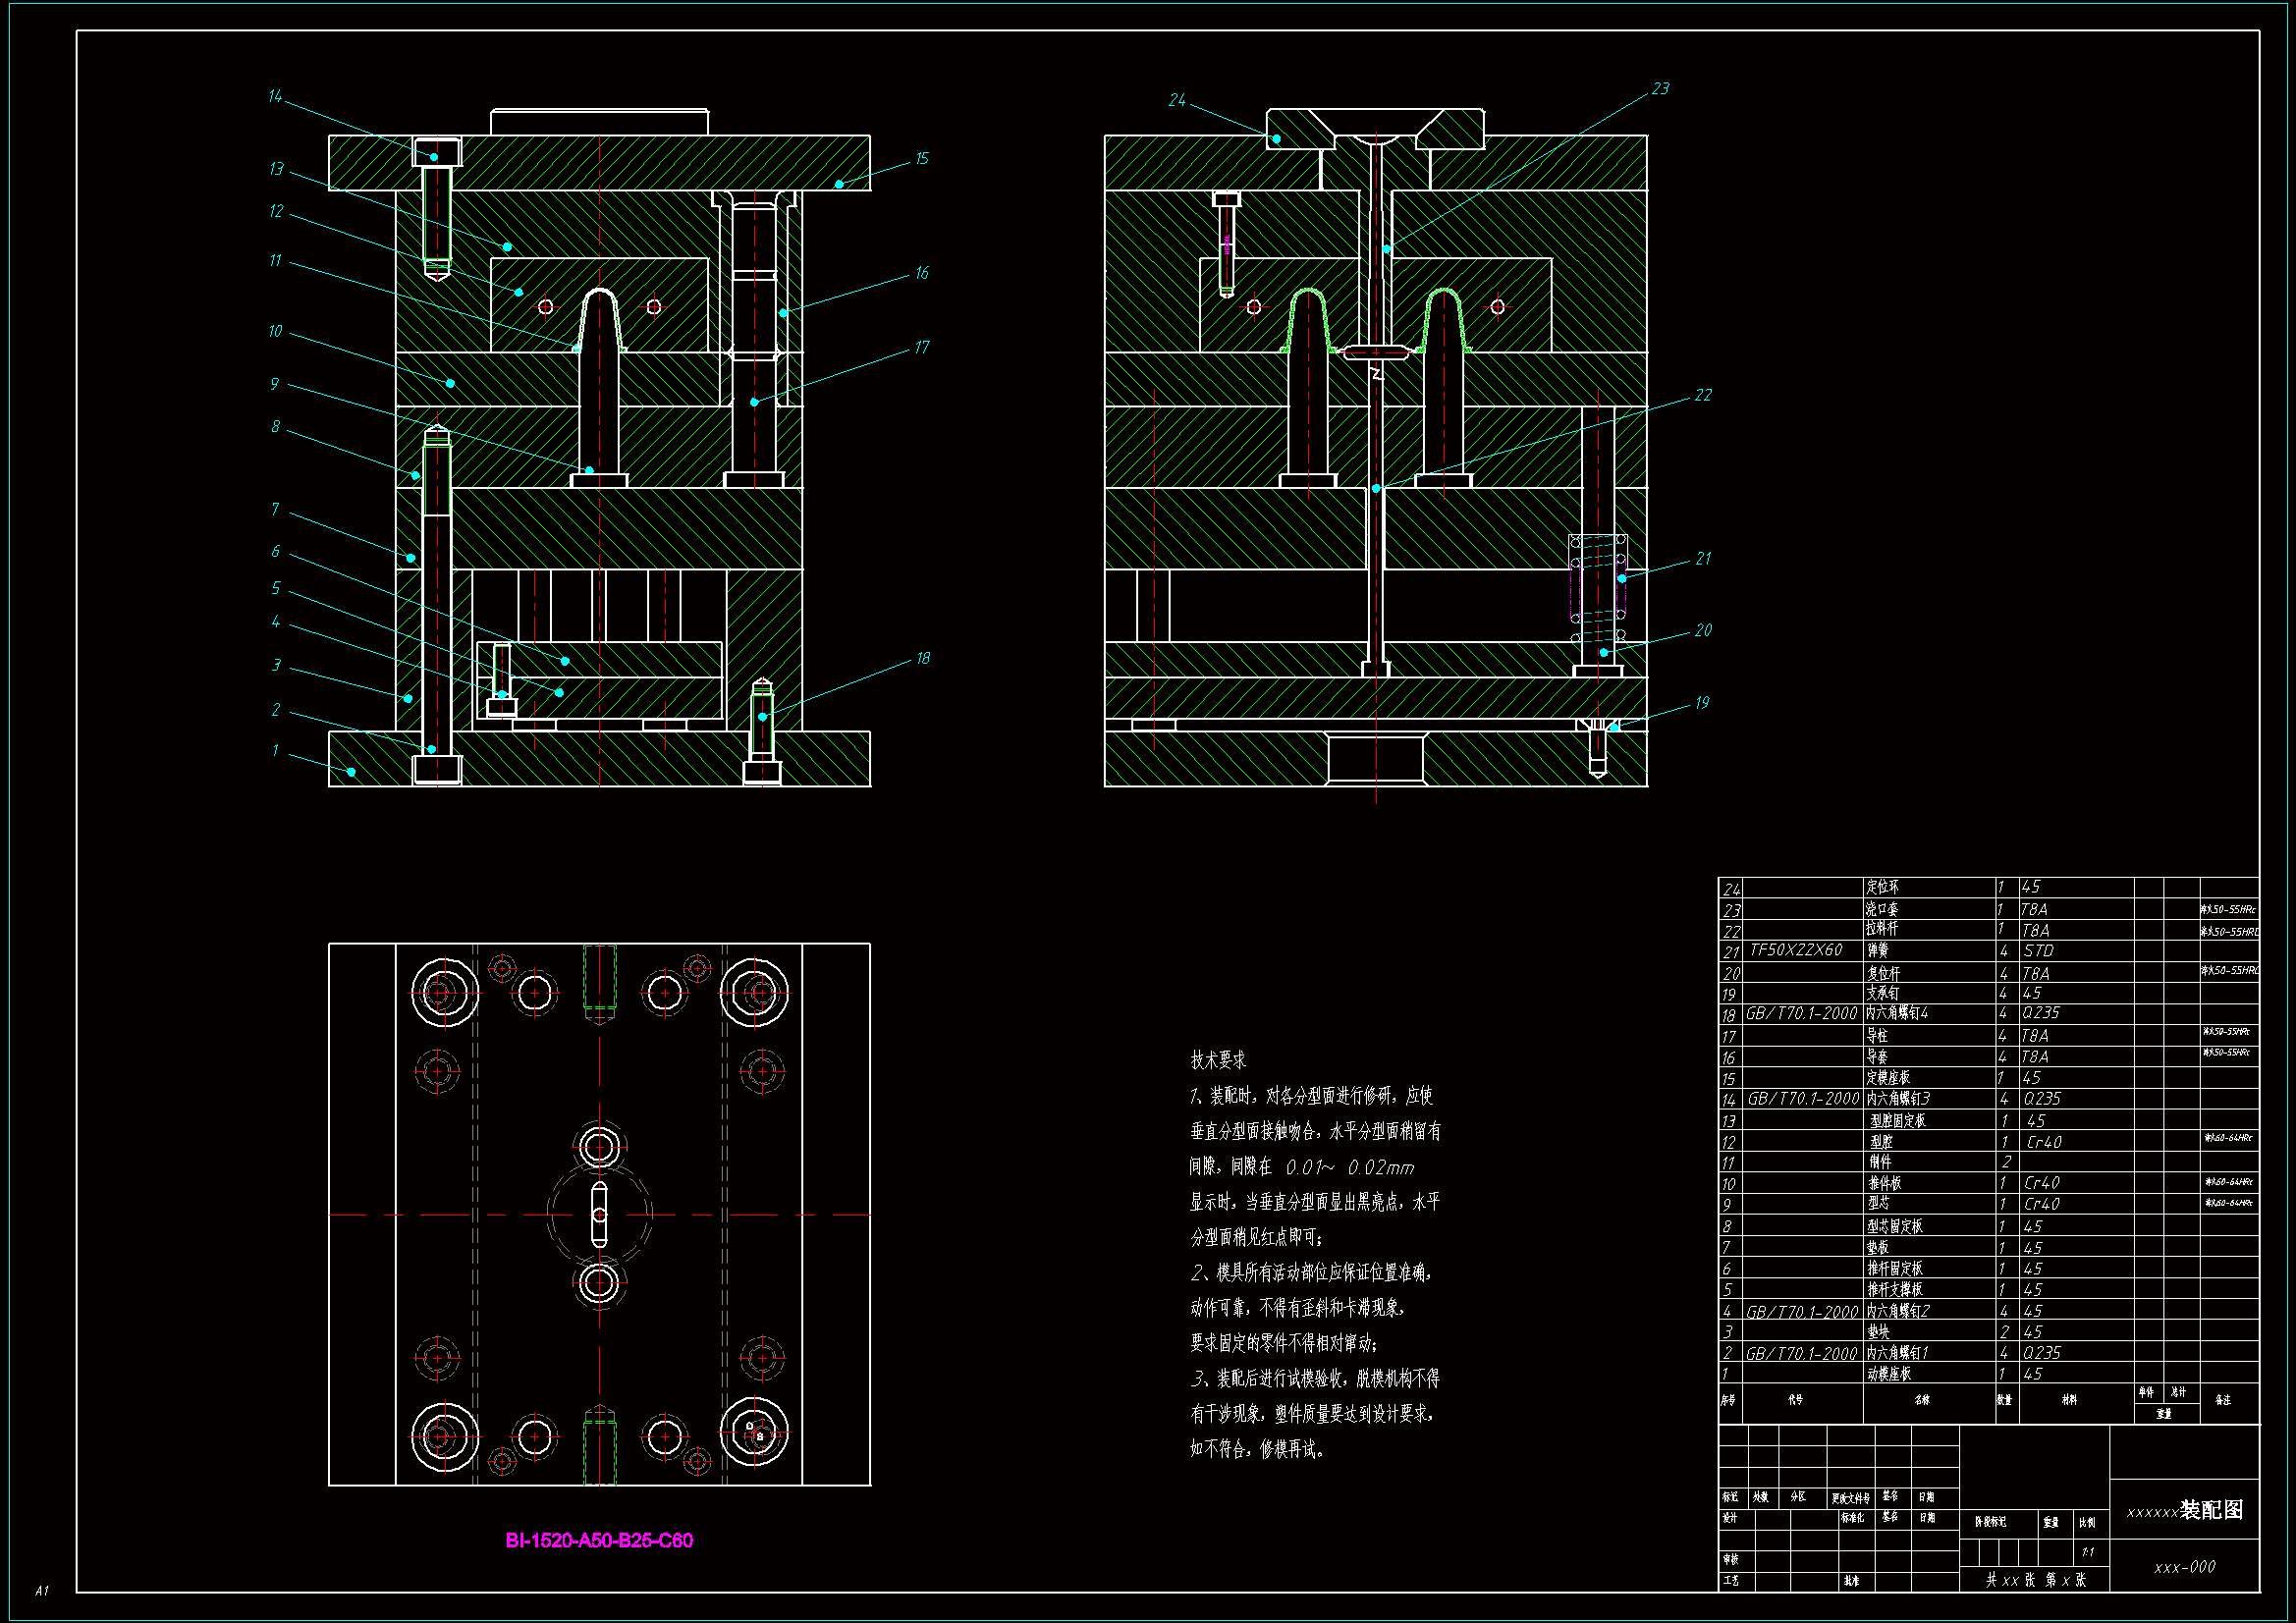Click the 0.01~0.02mm tolerance text

(x=1349, y=1167)
